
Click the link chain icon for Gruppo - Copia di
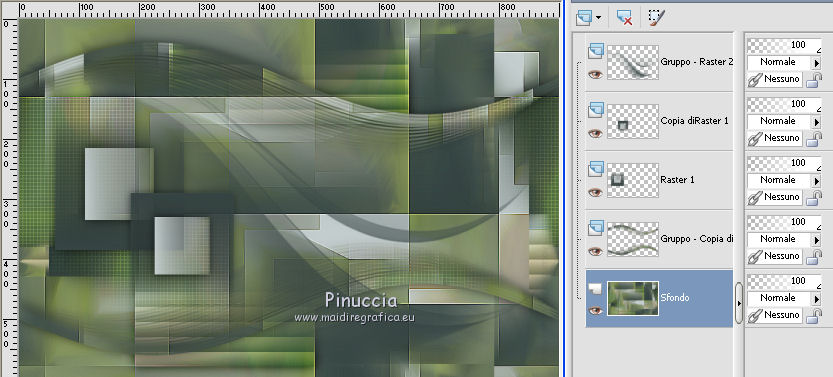(754, 256)
